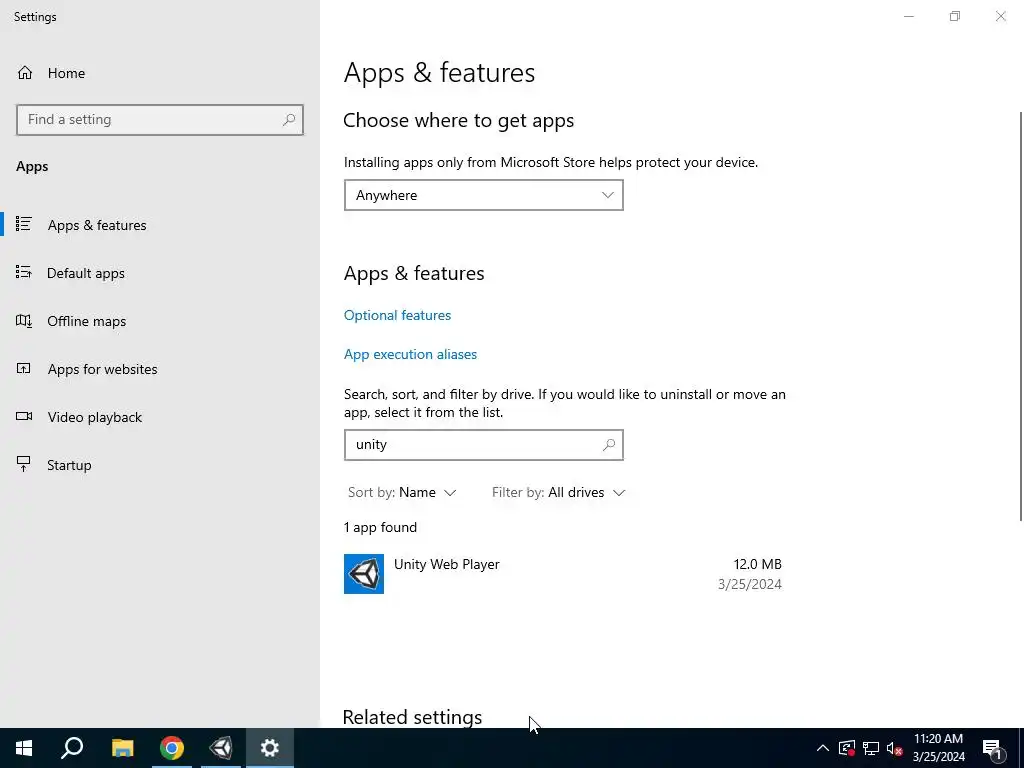This screenshot has height=768, width=1024.
Task: Click the magnifier icon in Find a setting
Action: [x=289, y=120]
